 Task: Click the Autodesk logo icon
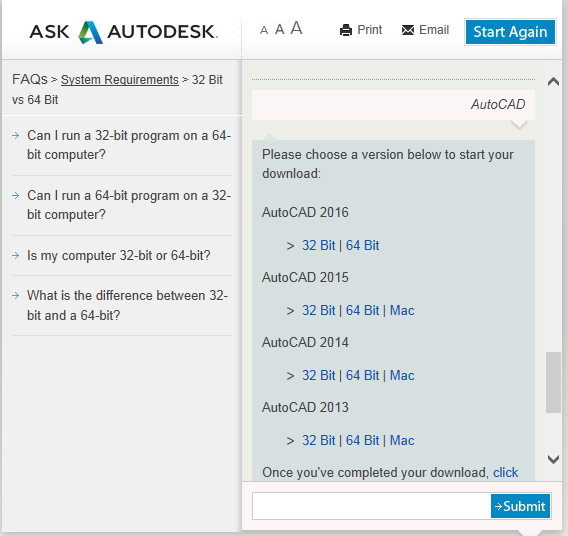coord(90,32)
